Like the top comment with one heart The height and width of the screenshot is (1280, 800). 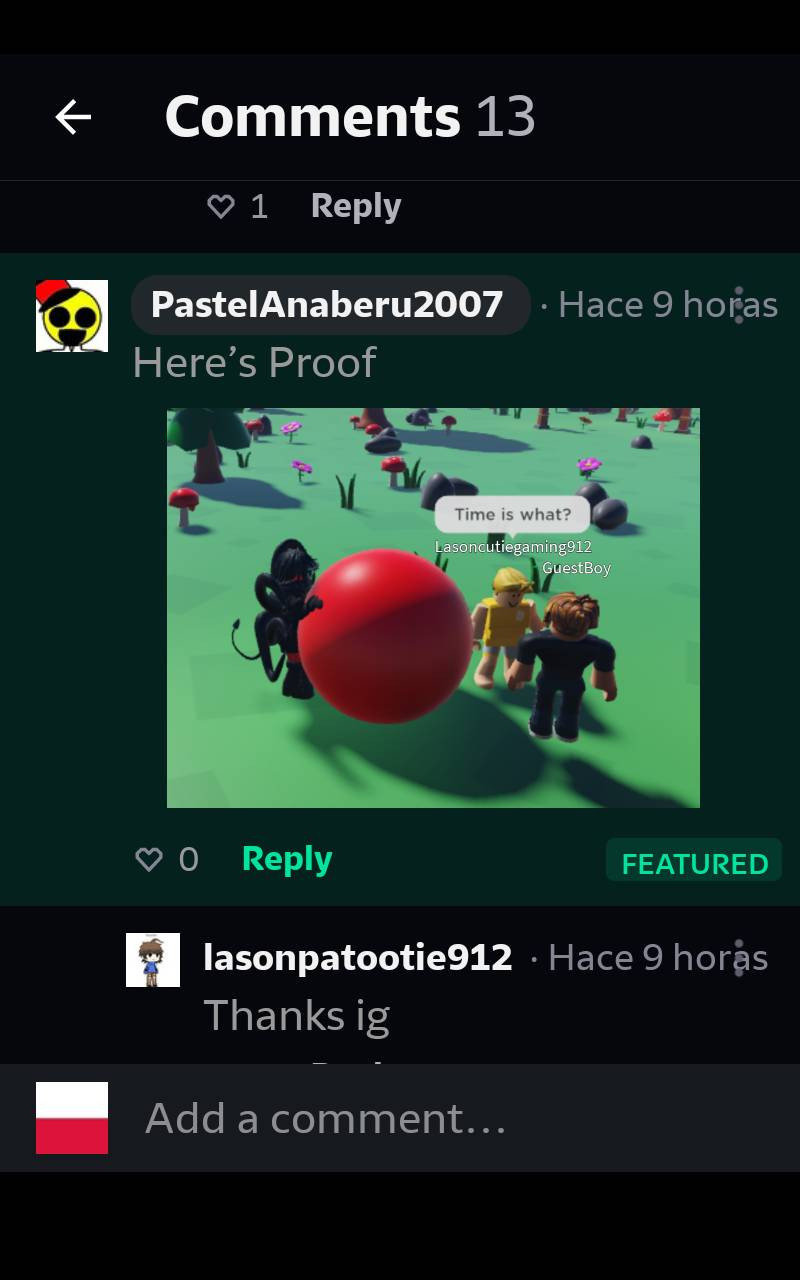(x=220, y=206)
